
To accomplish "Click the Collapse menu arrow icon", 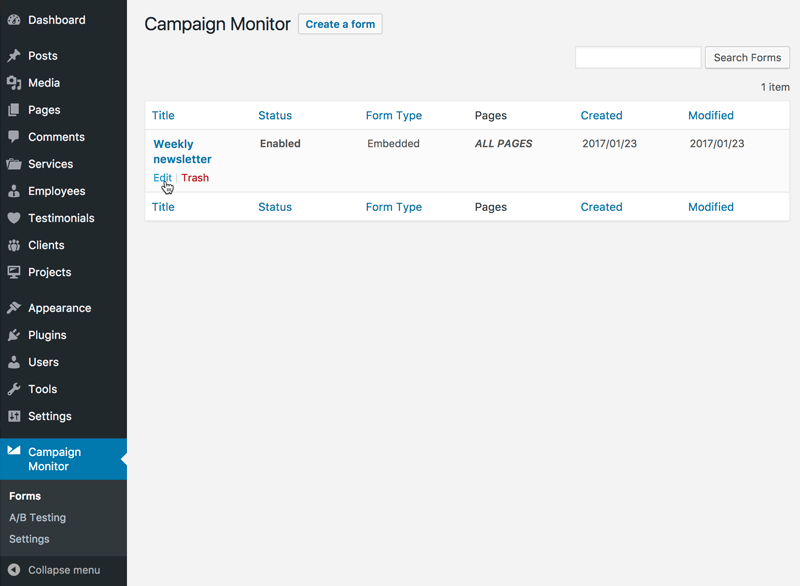I will [x=14, y=570].
